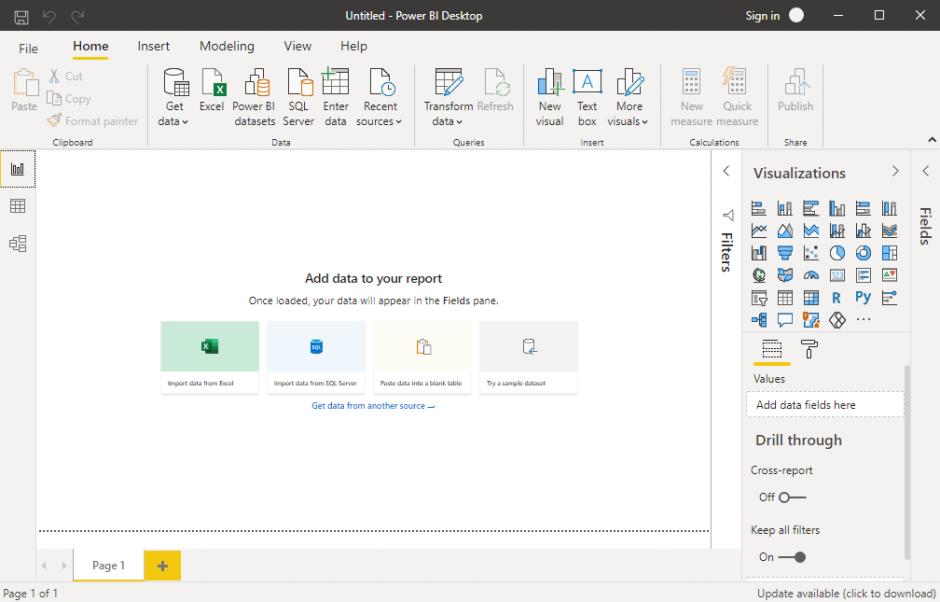Open the Recent sources dropdown
This screenshot has height=602, width=940.
point(379,97)
